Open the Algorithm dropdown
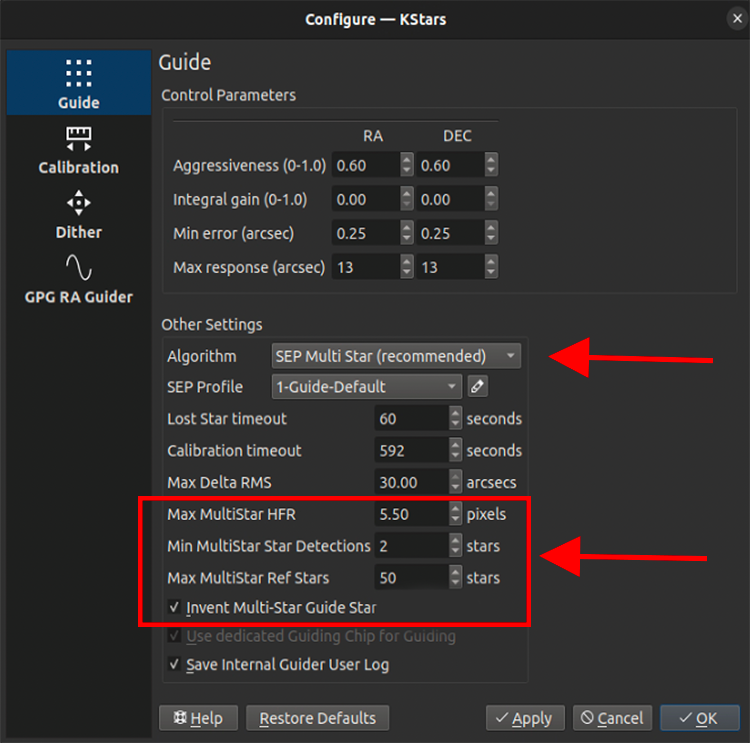The width and height of the screenshot is (750, 743). (396, 356)
